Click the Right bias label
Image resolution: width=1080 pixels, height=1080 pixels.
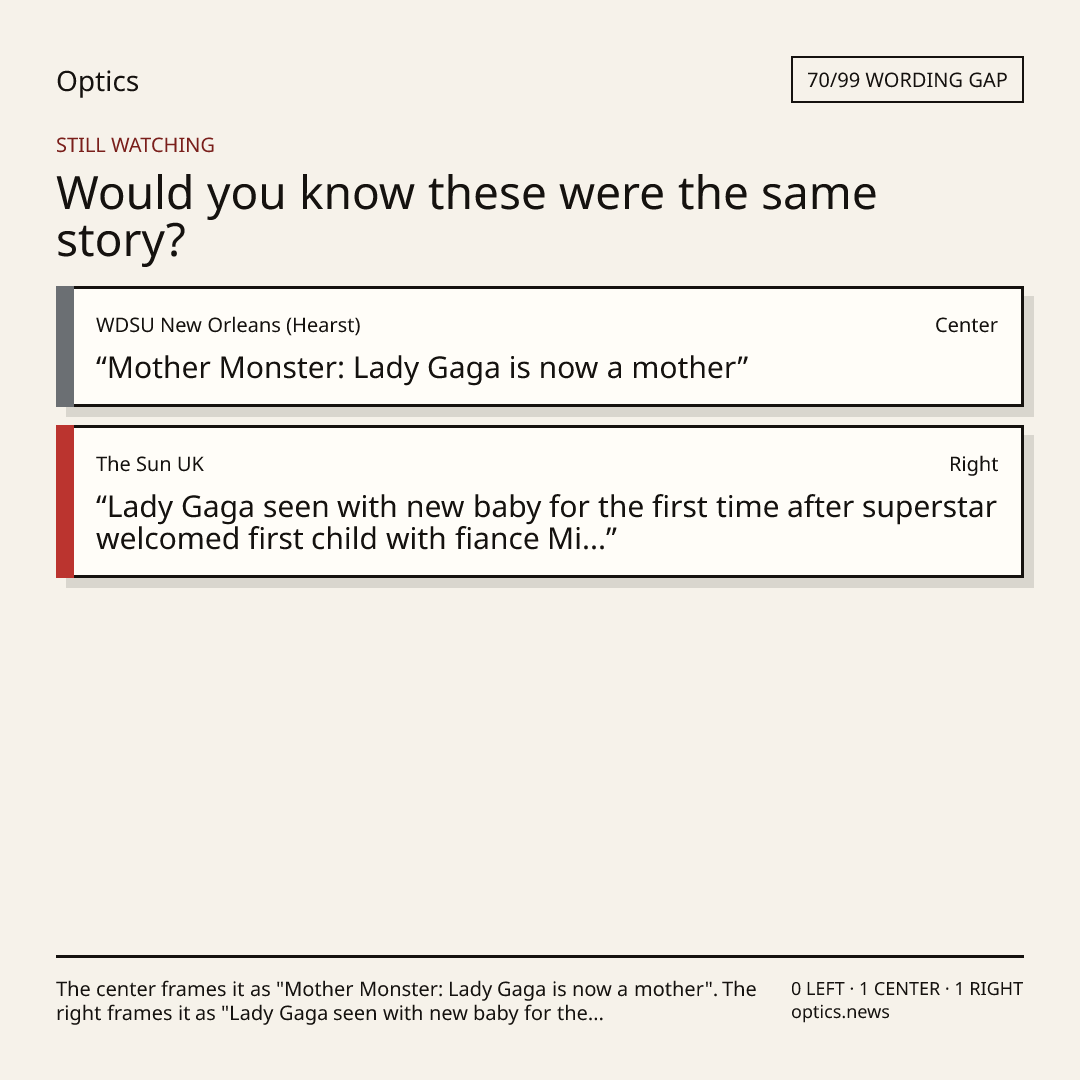(973, 464)
